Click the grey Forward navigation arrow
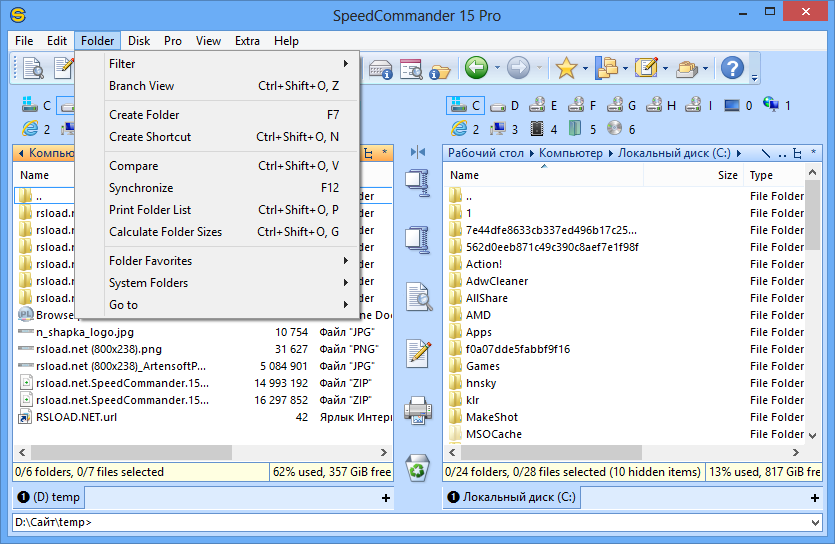Image resolution: width=835 pixels, height=544 pixels. [x=518, y=68]
